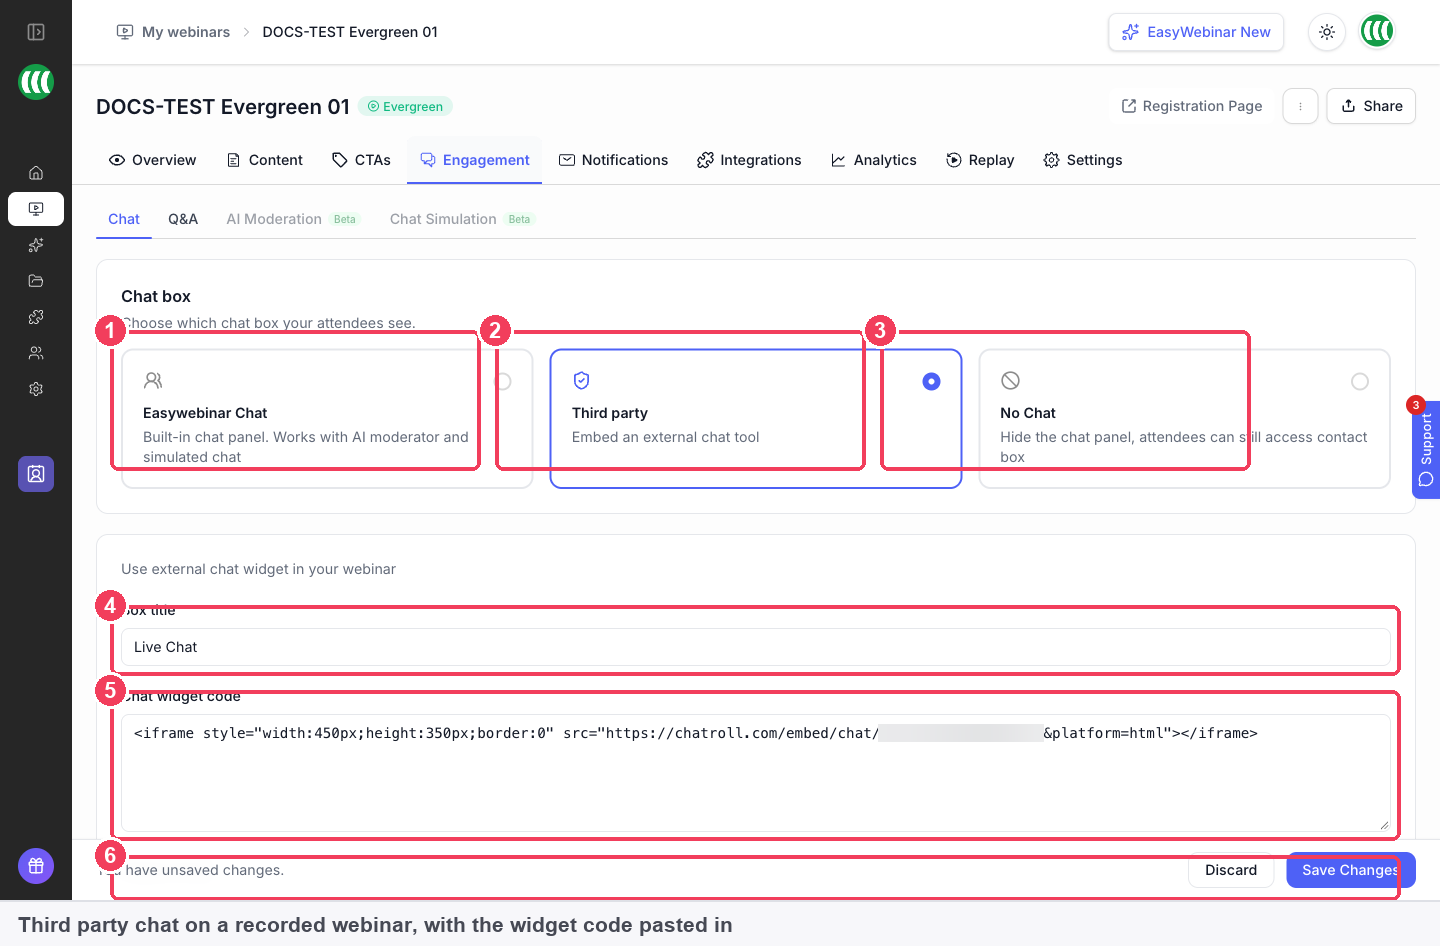1440x946 pixels.
Task: Switch to the Chat Simulation sub-tab
Action: point(460,219)
